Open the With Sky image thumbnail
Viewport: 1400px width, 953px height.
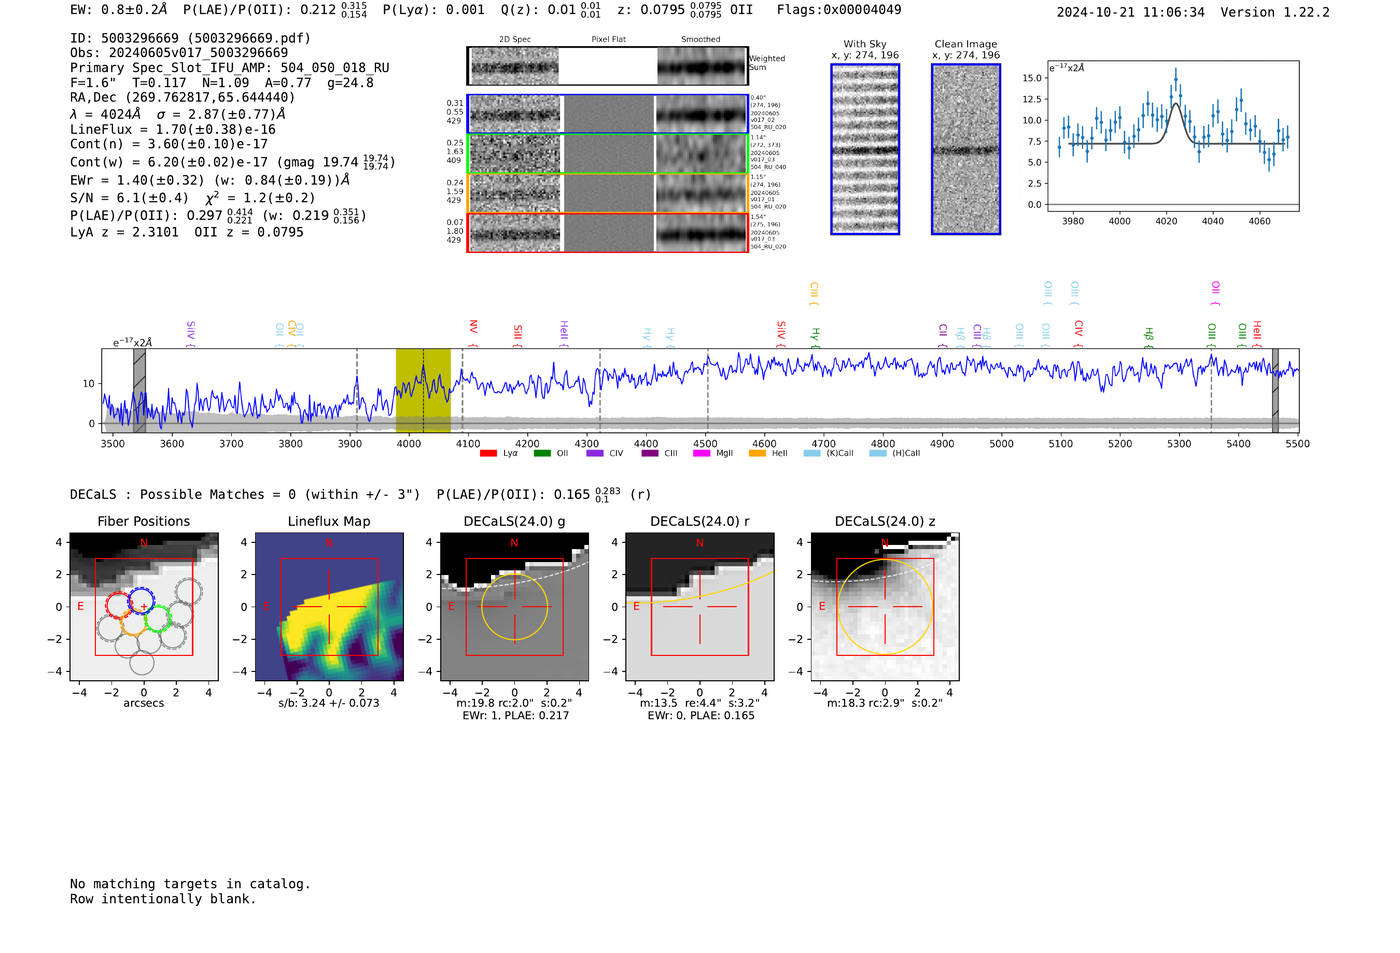pyautogui.click(x=865, y=150)
